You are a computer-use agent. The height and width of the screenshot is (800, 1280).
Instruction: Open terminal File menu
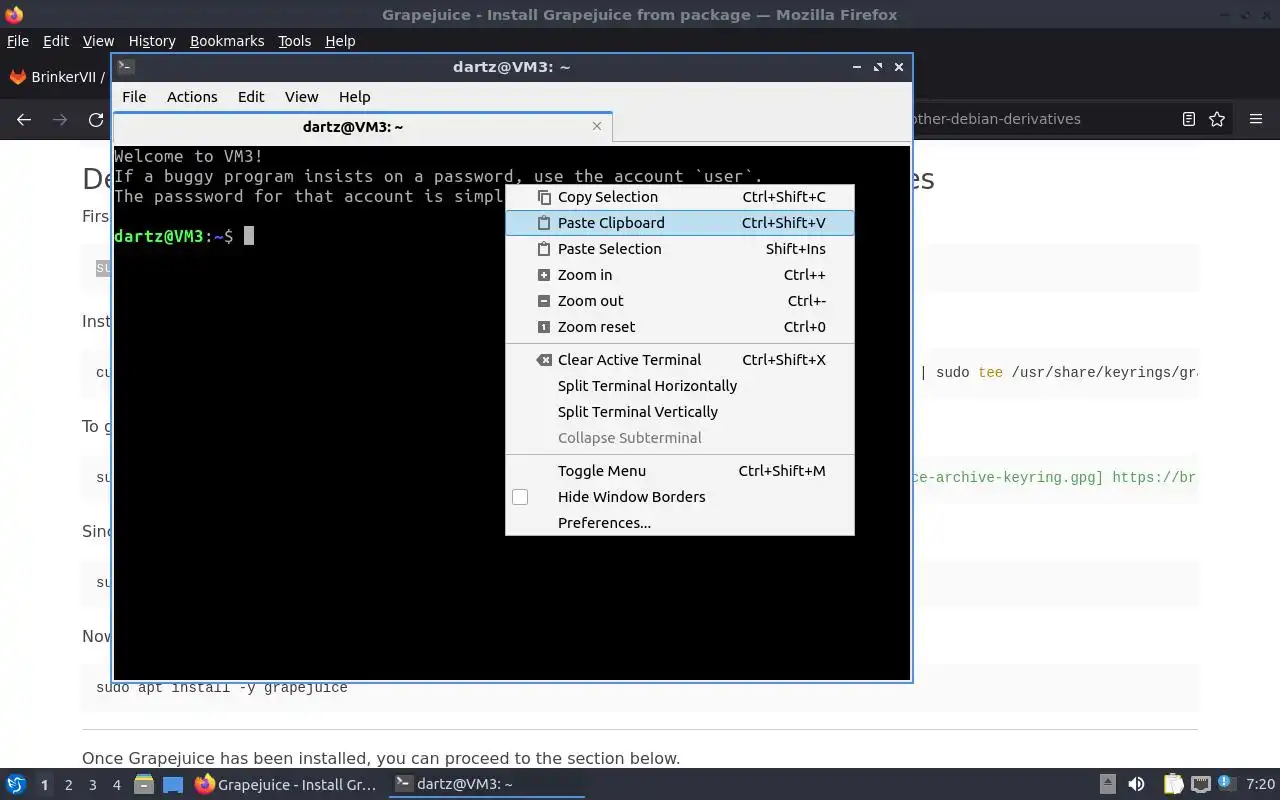tap(134, 97)
